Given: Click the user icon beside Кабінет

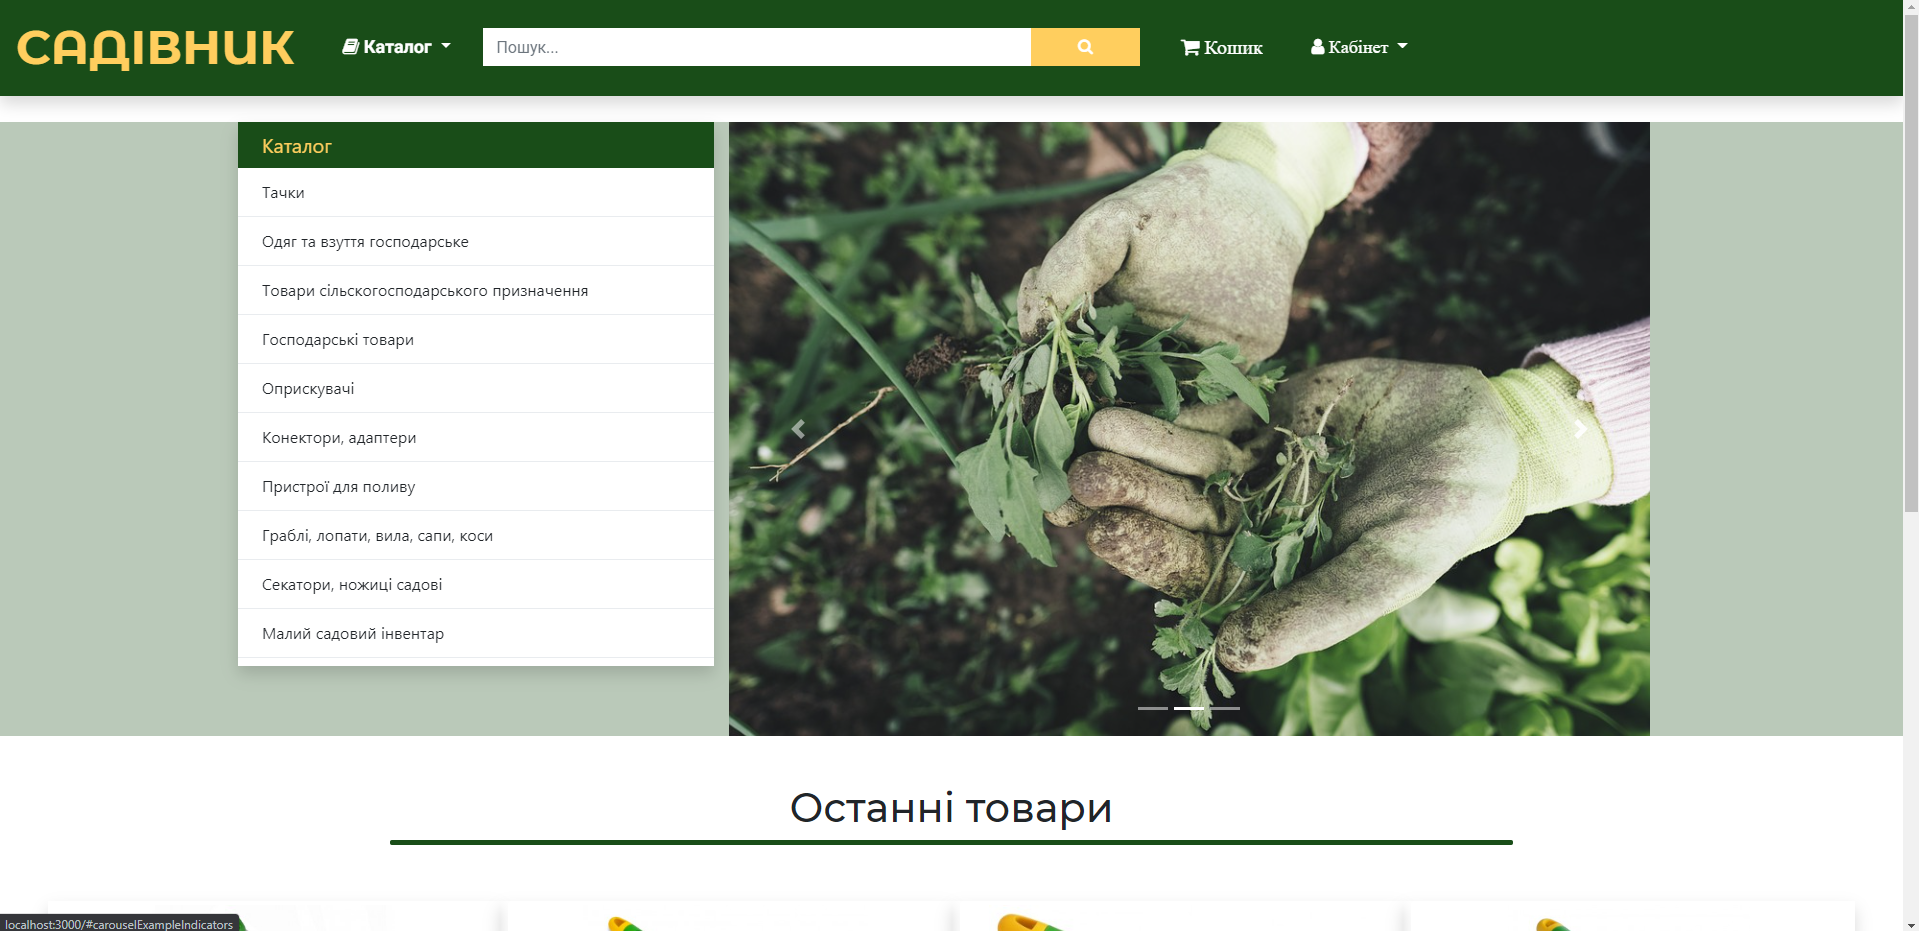Looking at the screenshot, I should tap(1317, 45).
